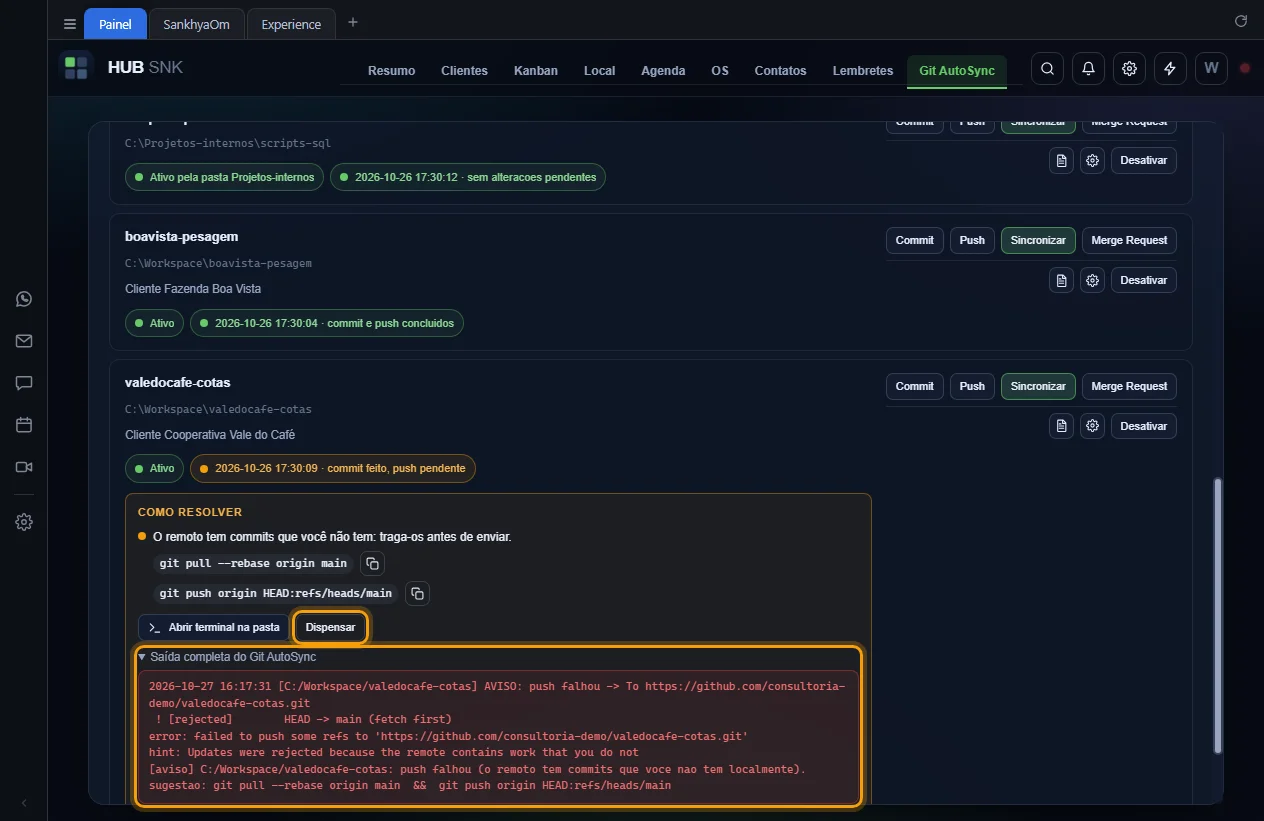The height and width of the screenshot is (821, 1264).
Task: Click Abrir terminal na pasta
Action: (x=213, y=627)
